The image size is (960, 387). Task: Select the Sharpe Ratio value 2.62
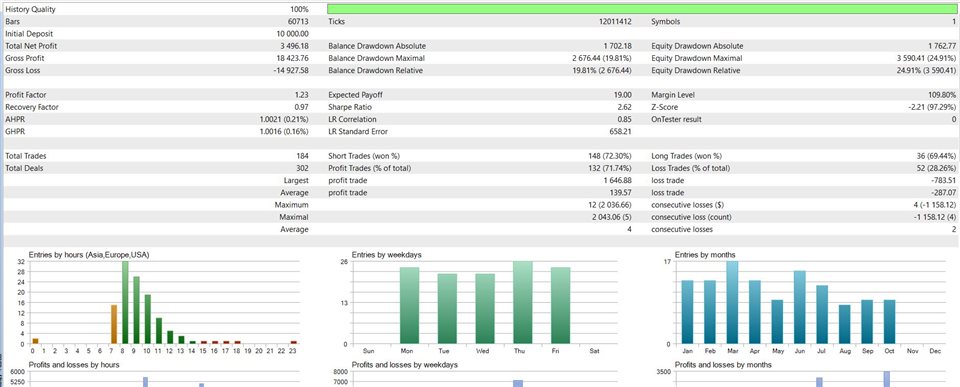623,107
